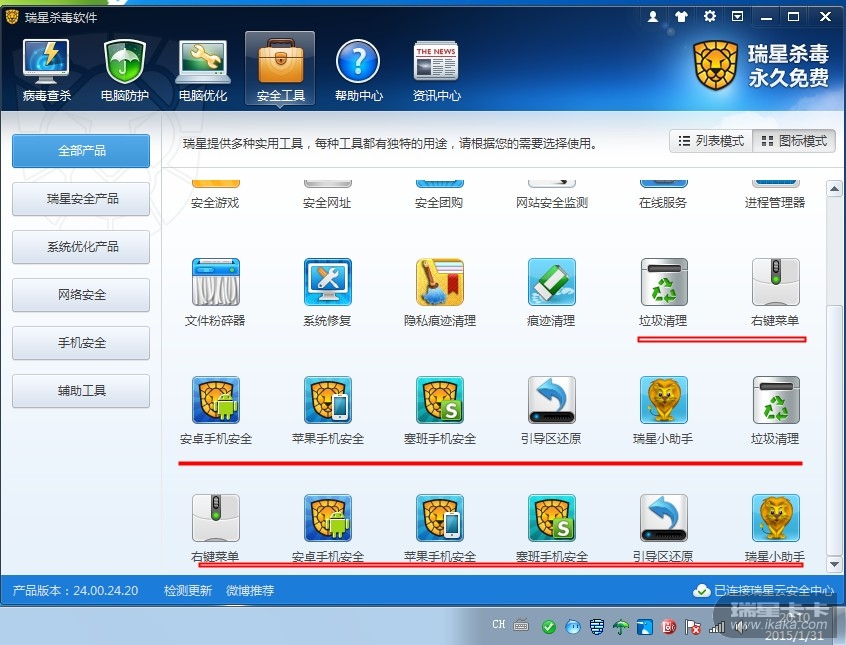Launch the 文件粉碎器 shredder tool

[x=215, y=282]
